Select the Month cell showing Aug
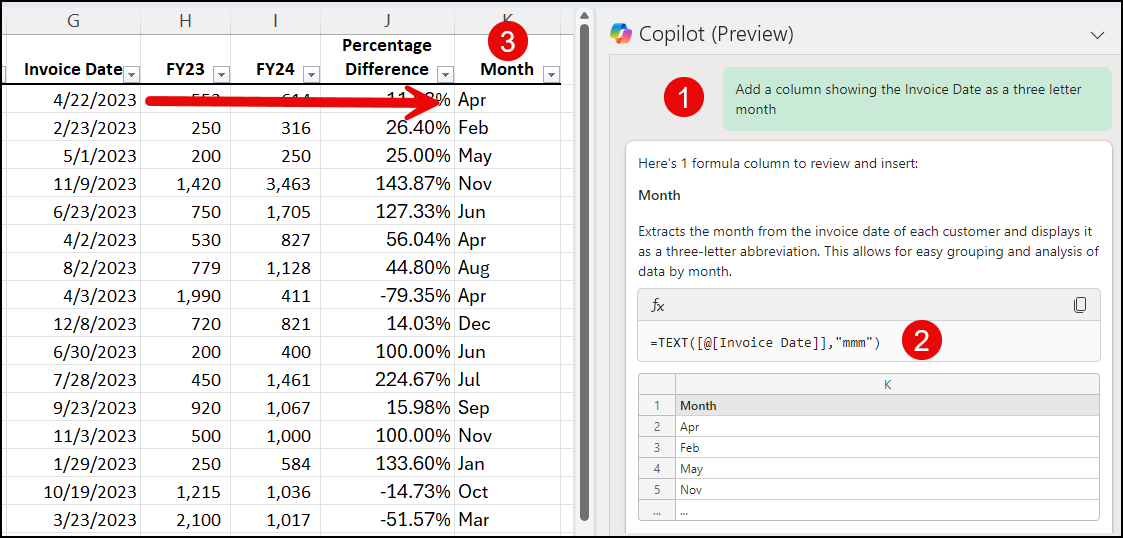 pyautogui.click(x=508, y=268)
